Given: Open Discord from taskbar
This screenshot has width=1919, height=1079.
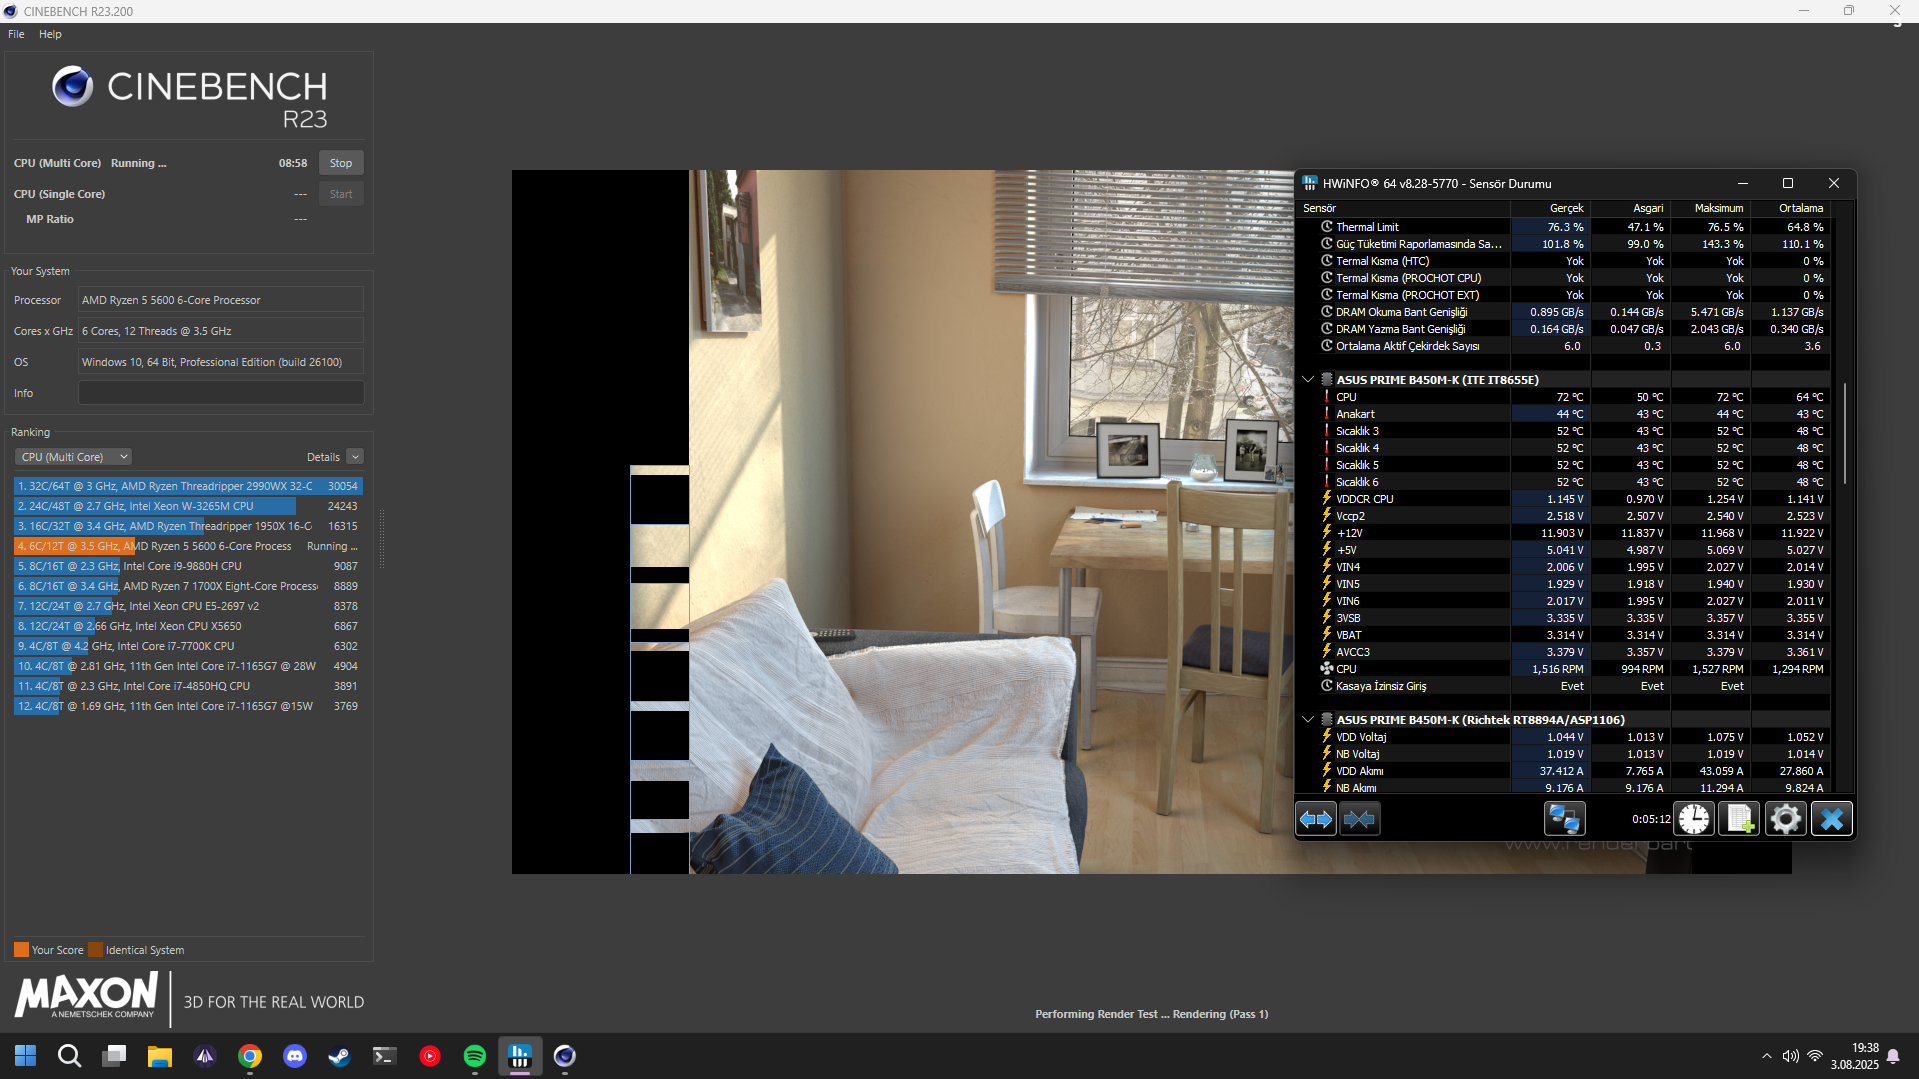Looking at the screenshot, I should (295, 1056).
